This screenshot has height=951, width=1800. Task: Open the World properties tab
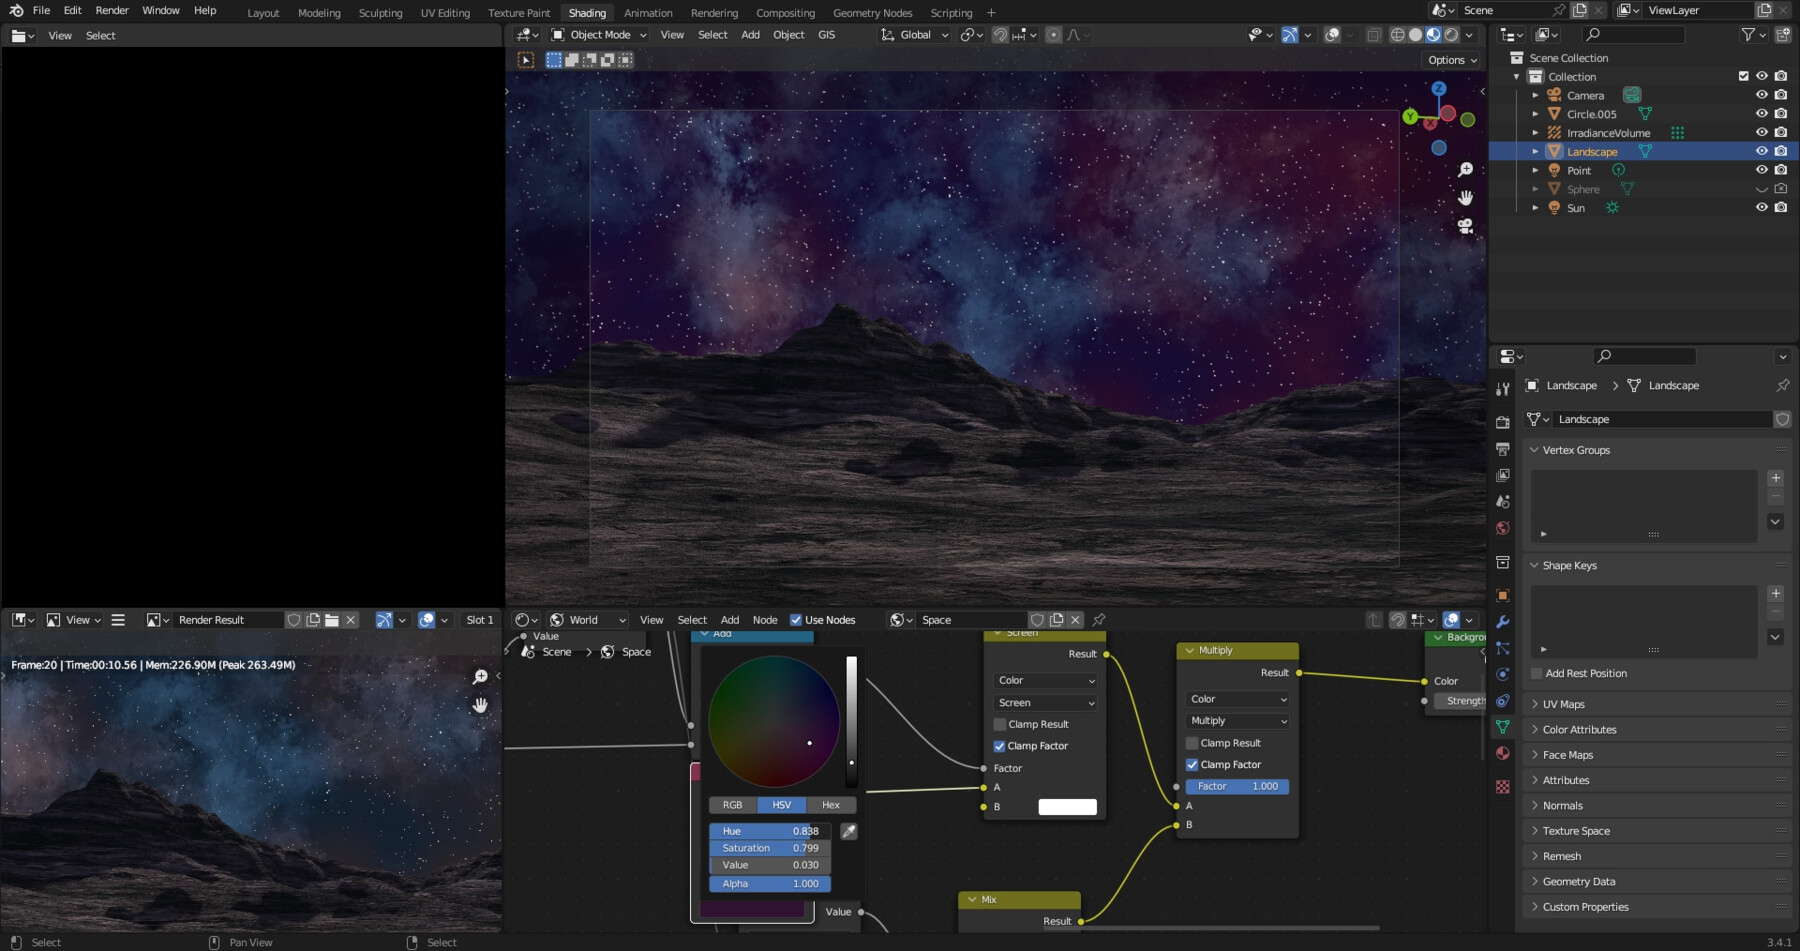coord(1502,528)
